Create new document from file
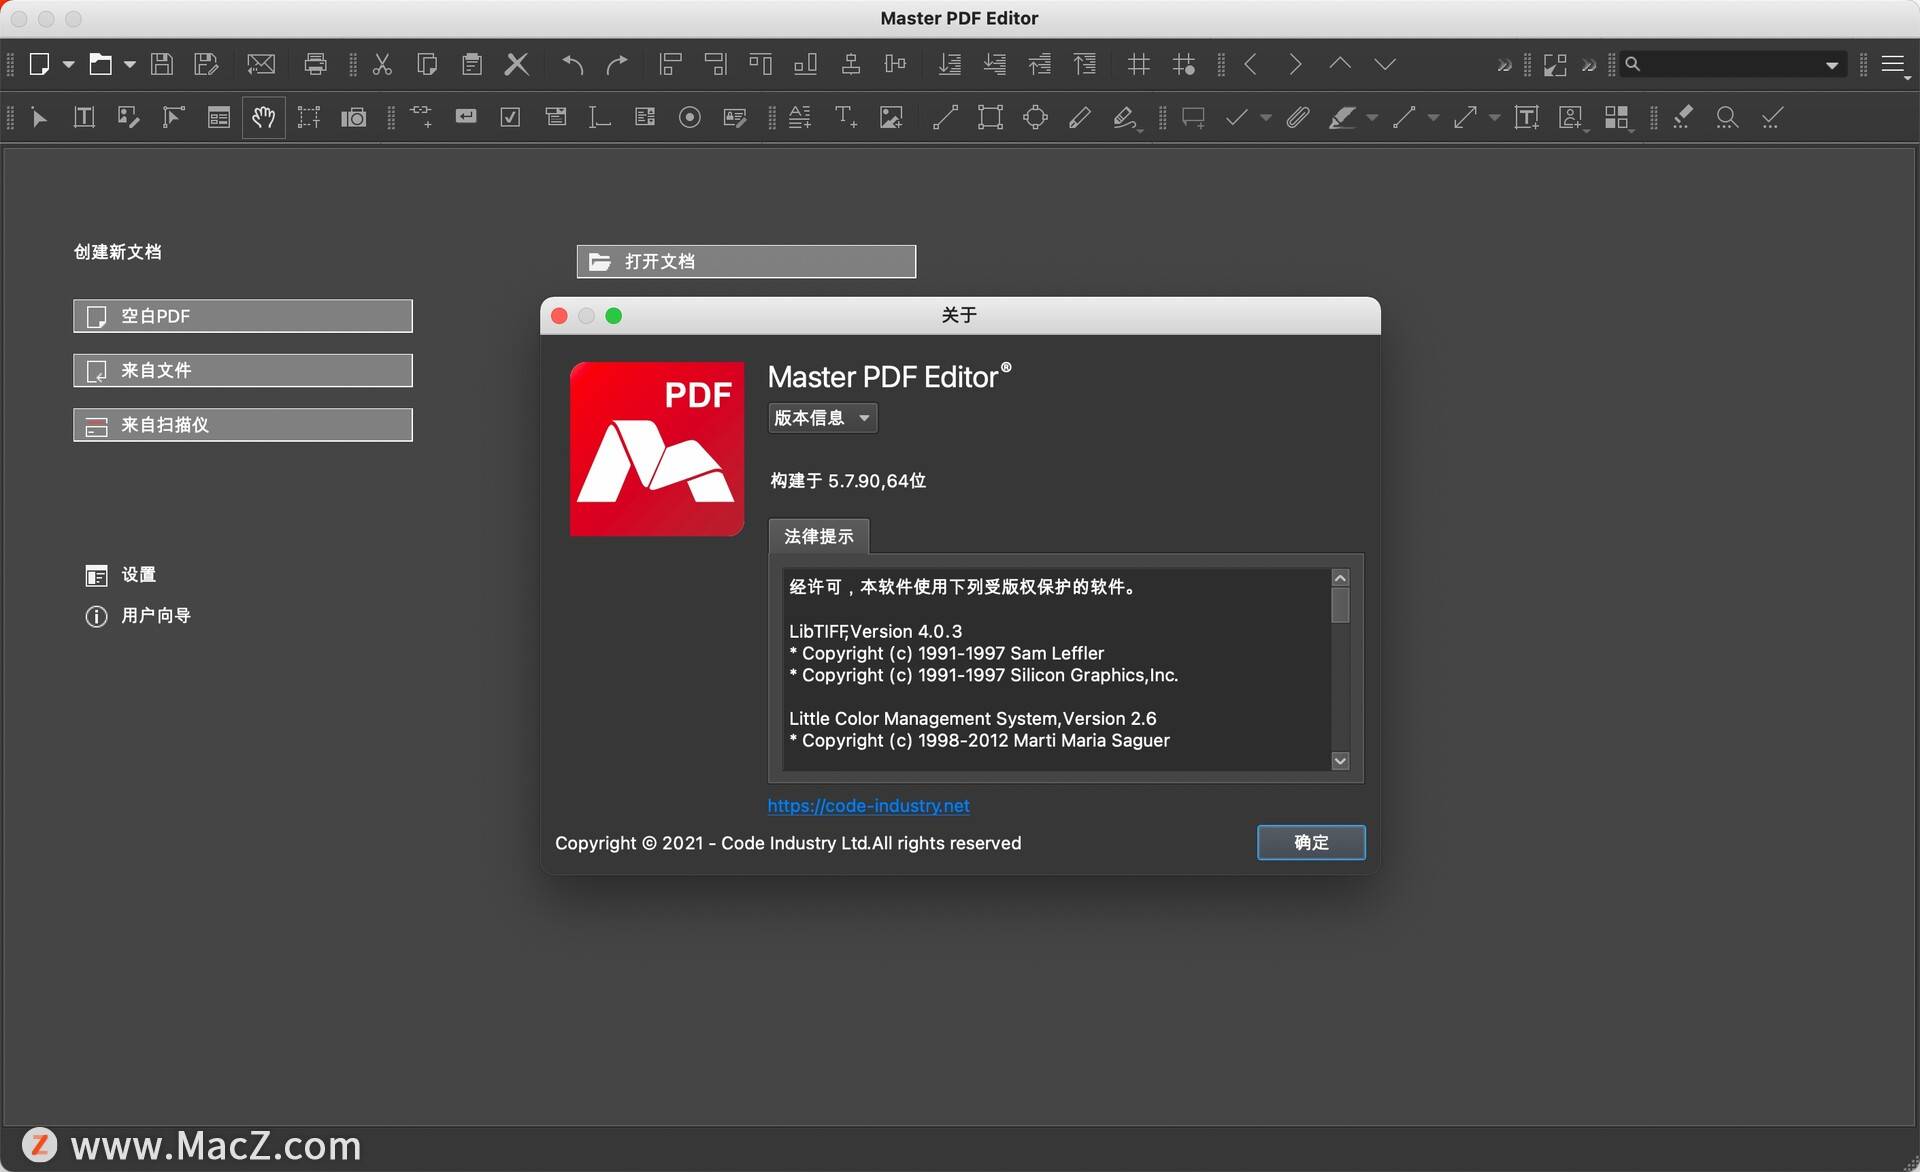The height and width of the screenshot is (1172, 1920). point(243,370)
